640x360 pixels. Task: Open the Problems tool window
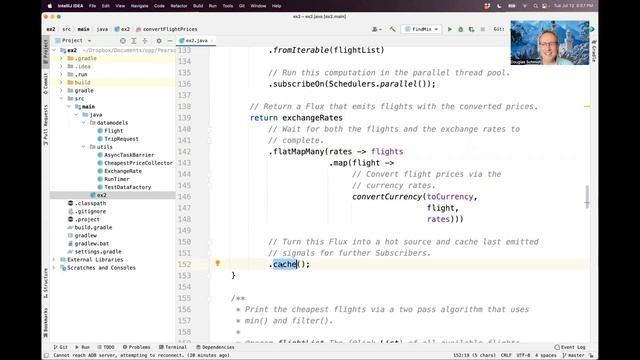pos(136,347)
